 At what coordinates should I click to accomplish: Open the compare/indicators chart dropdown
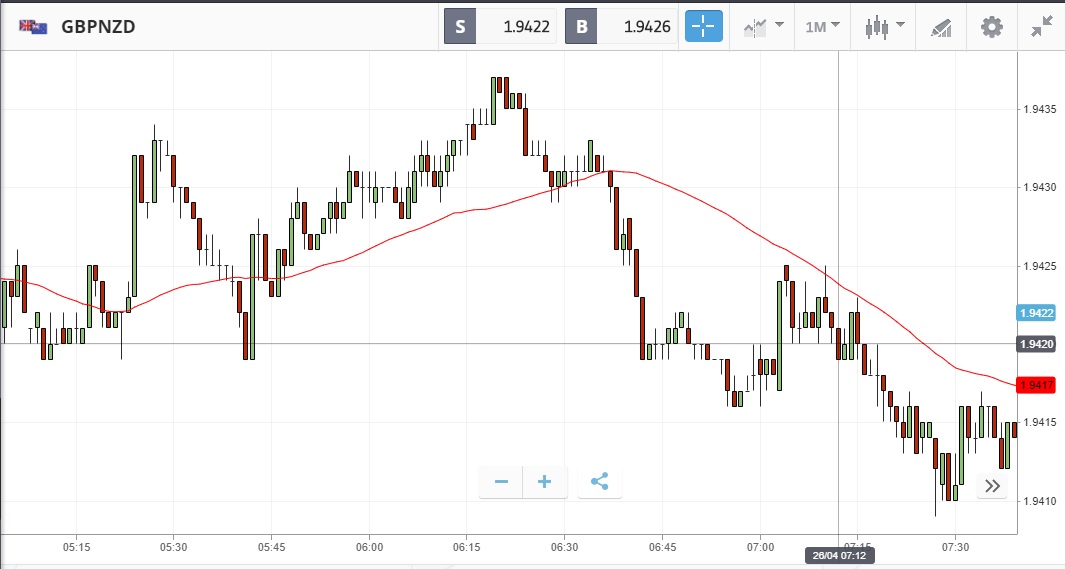click(763, 27)
